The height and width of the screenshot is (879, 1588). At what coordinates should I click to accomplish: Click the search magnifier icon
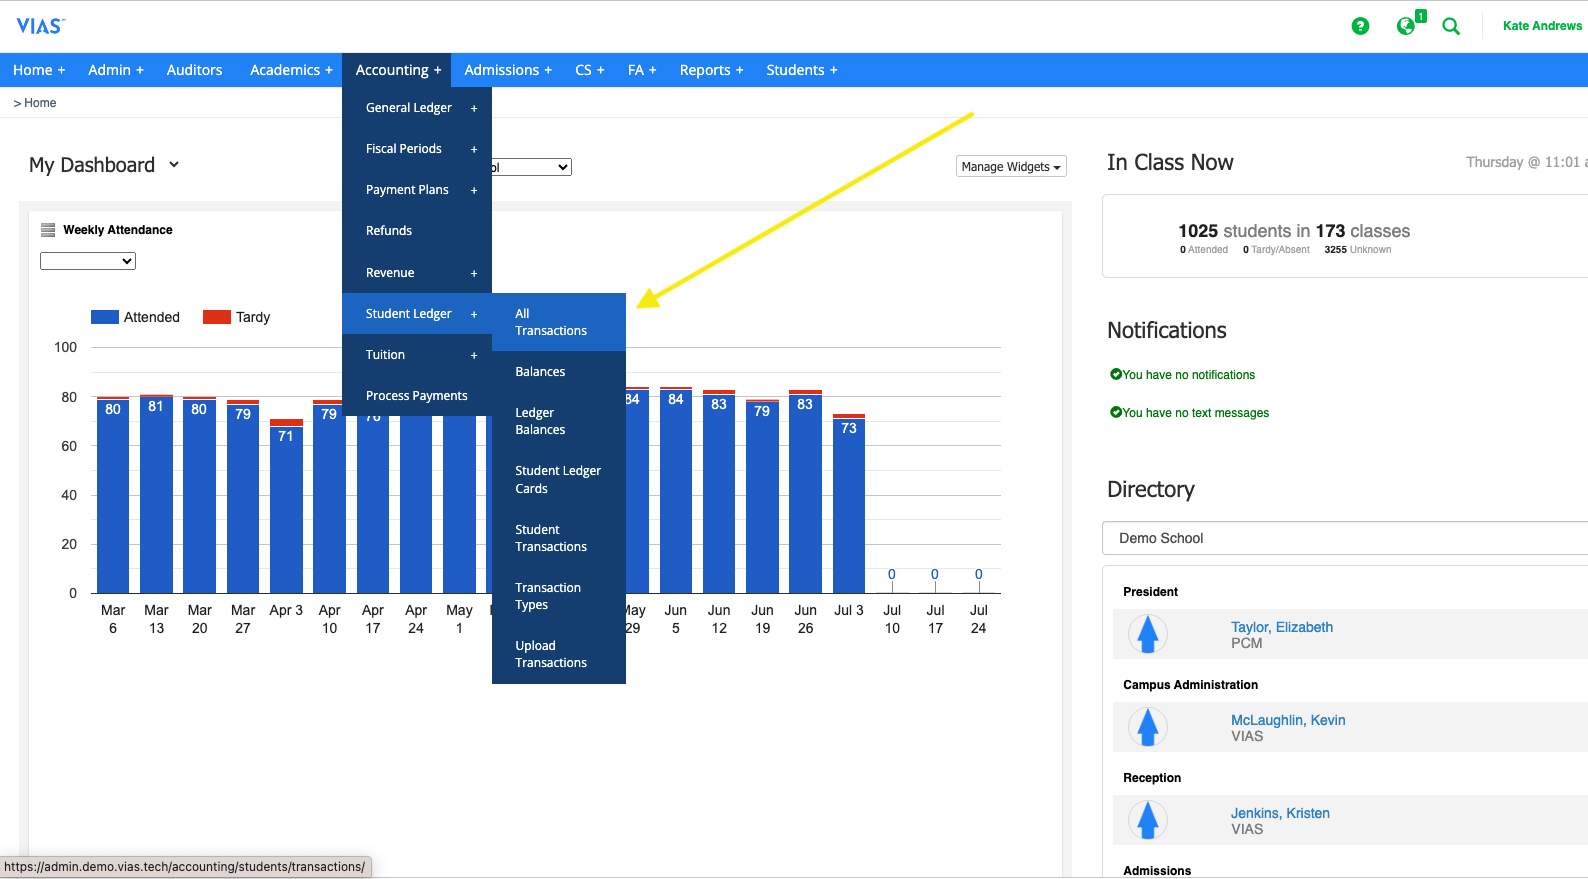[1451, 26]
